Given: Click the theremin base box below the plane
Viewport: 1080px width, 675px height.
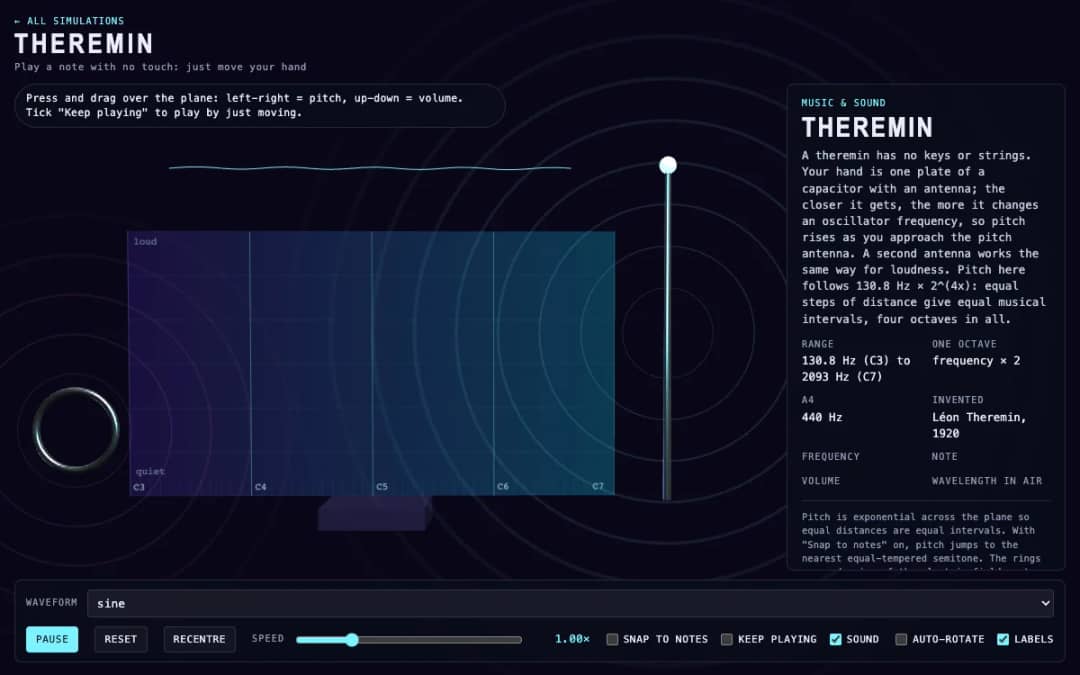Looking at the screenshot, I should tap(375, 513).
